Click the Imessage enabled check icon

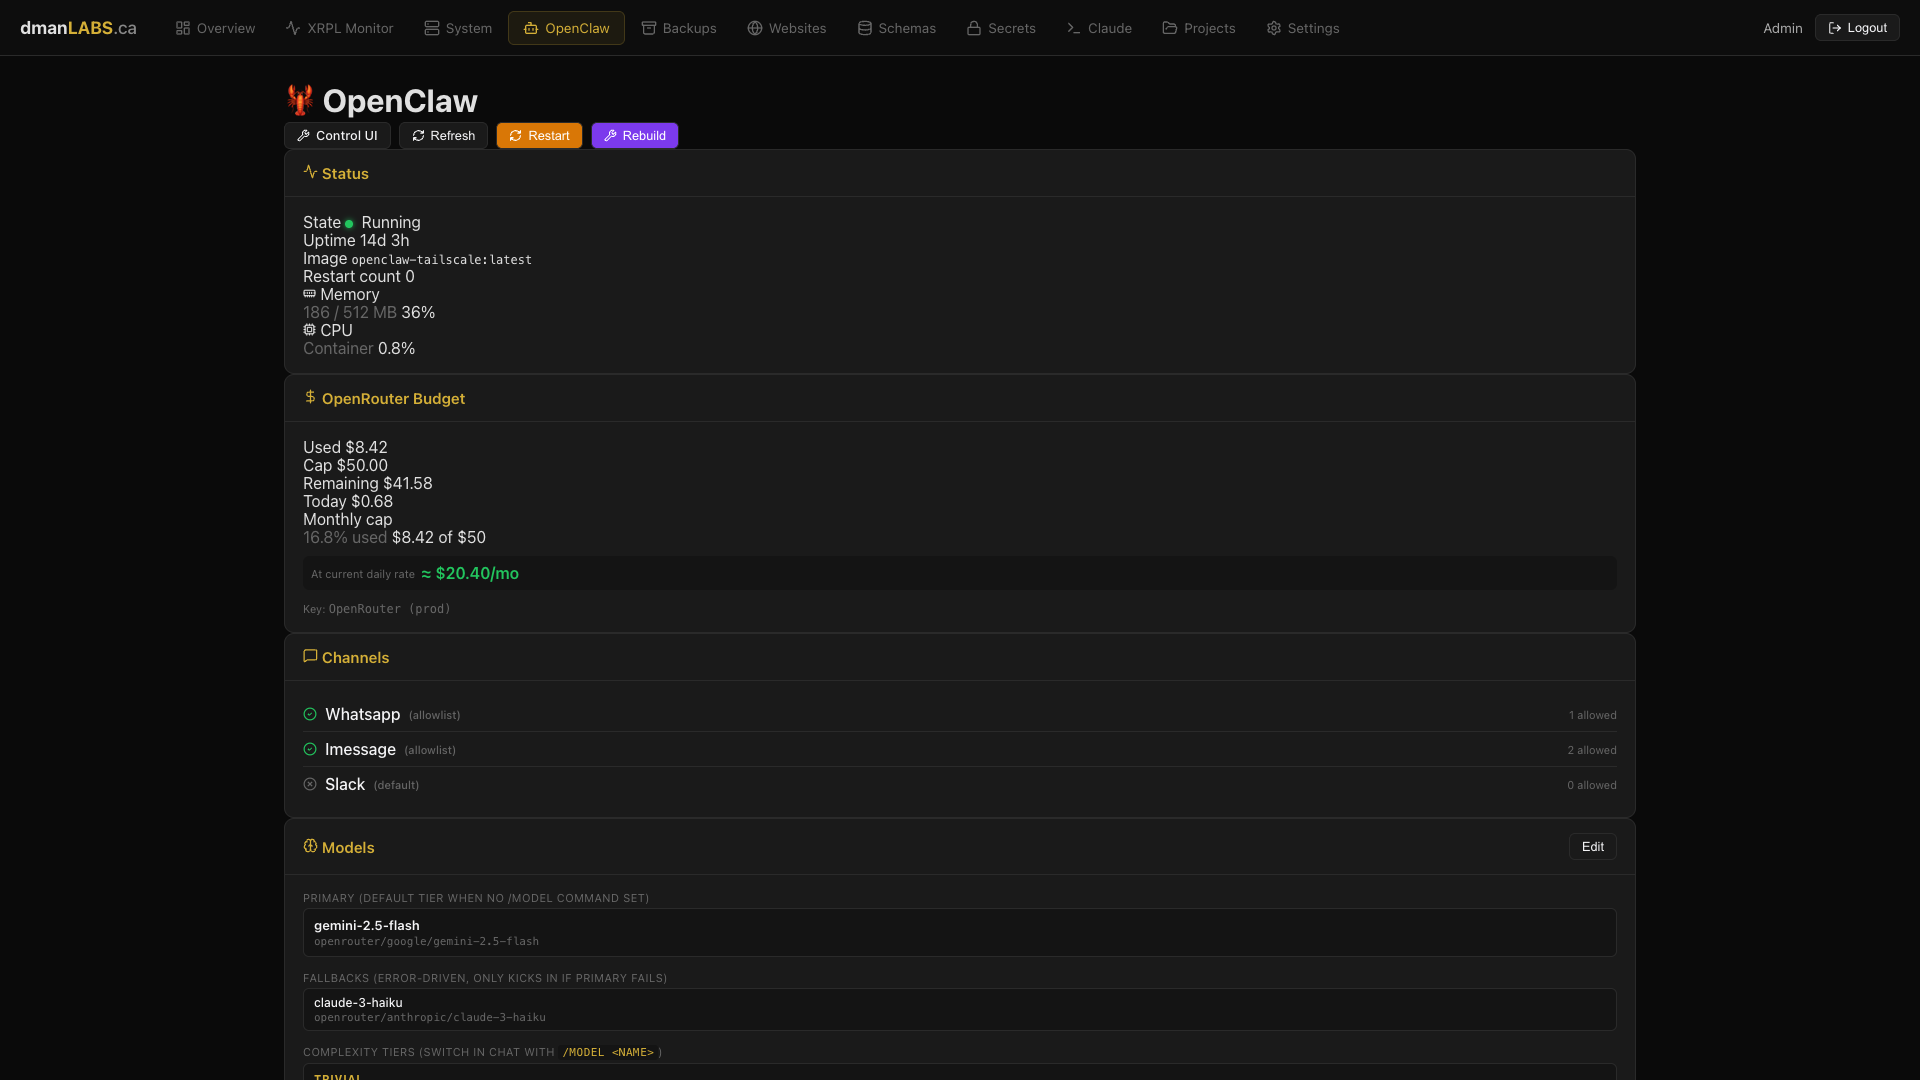pos(310,749)
